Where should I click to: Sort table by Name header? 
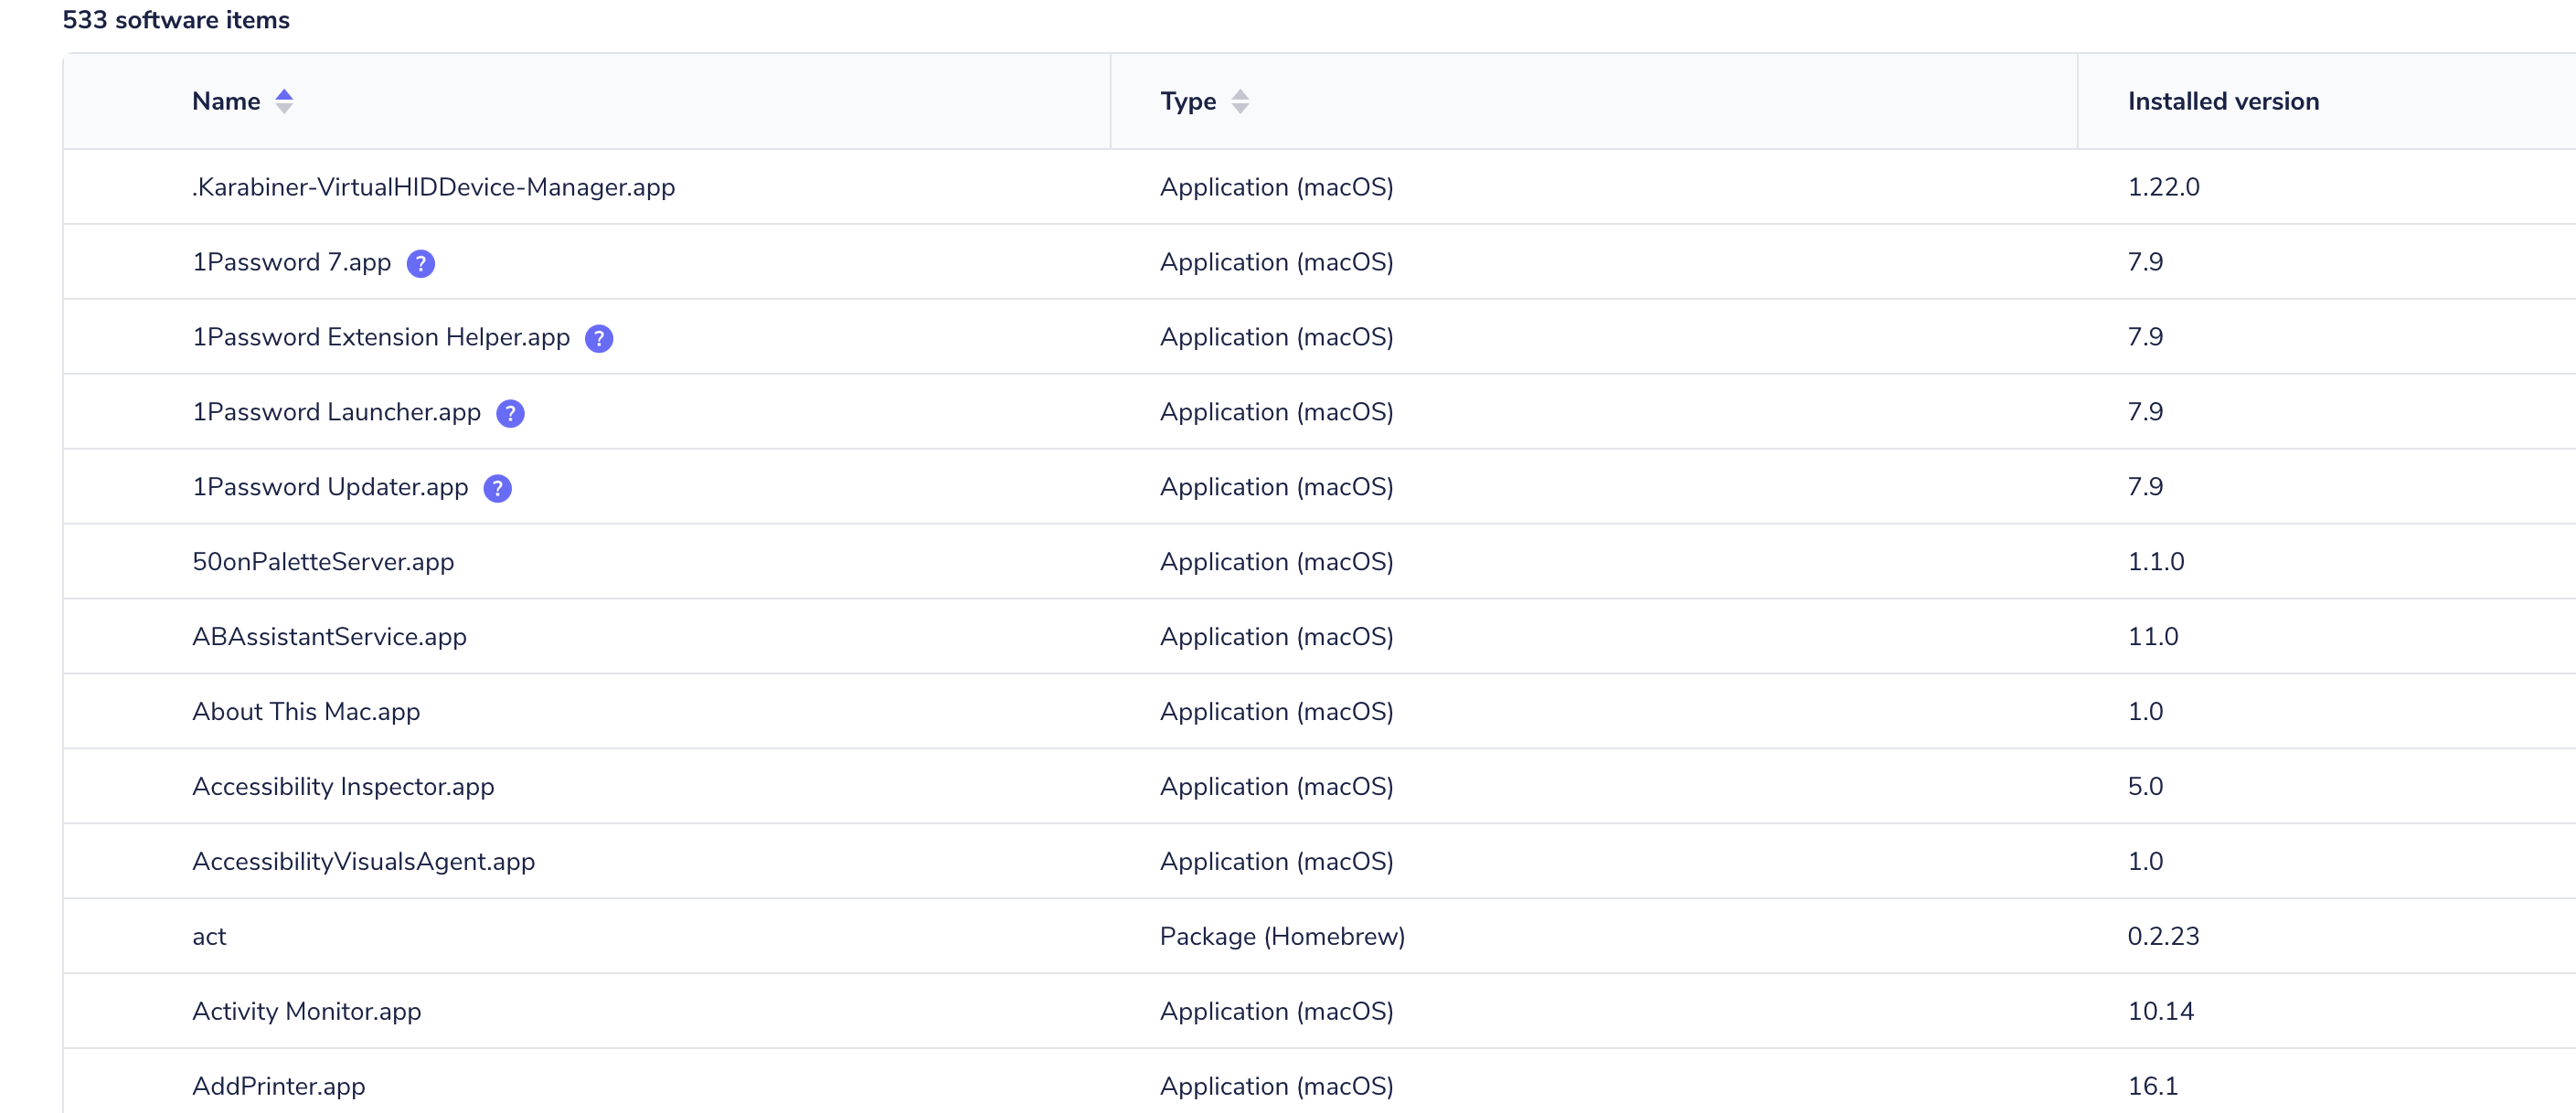pos(226,101)
